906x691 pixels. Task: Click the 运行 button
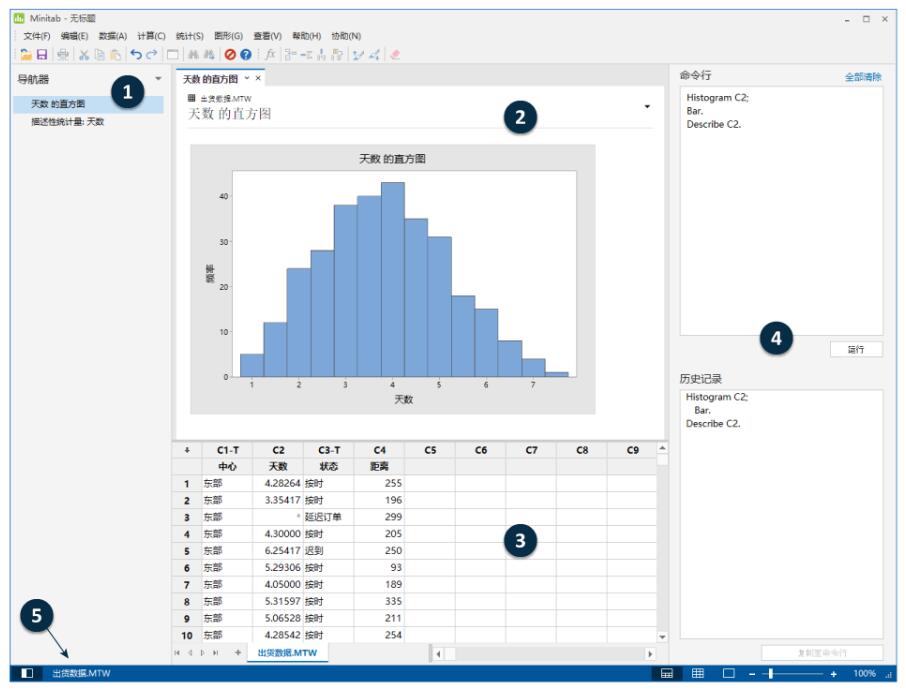(856, 350)
